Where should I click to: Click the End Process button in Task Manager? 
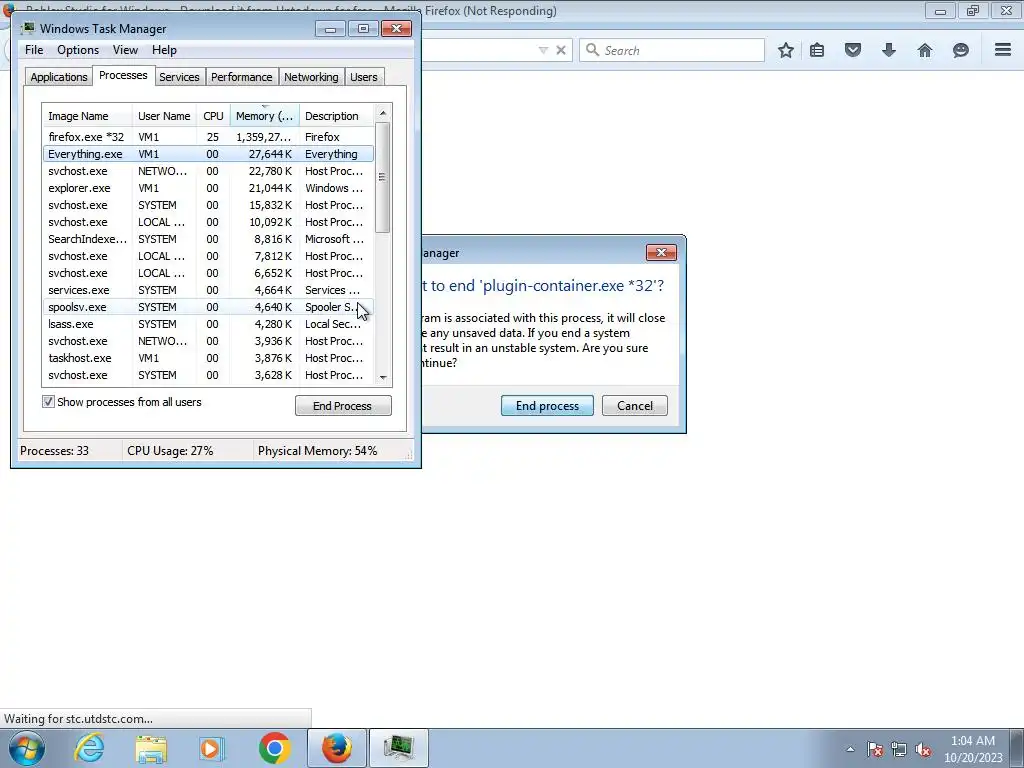(x=343, y=406)
